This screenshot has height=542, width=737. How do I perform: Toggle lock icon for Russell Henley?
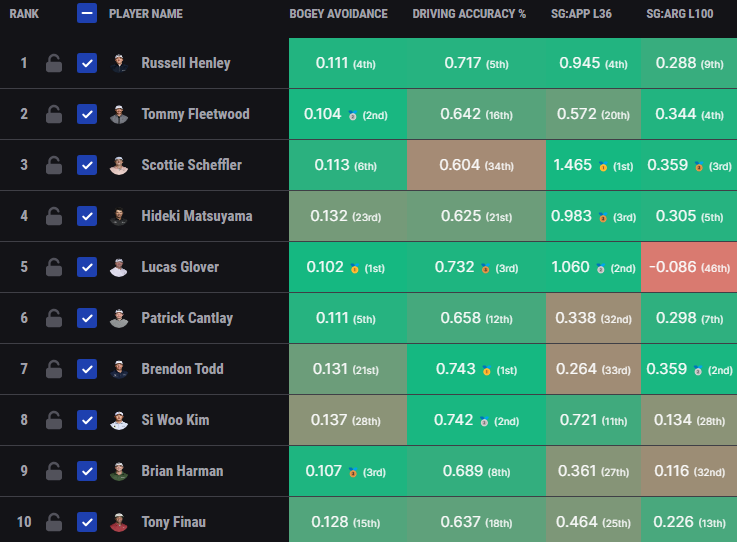tap(54, 63)
